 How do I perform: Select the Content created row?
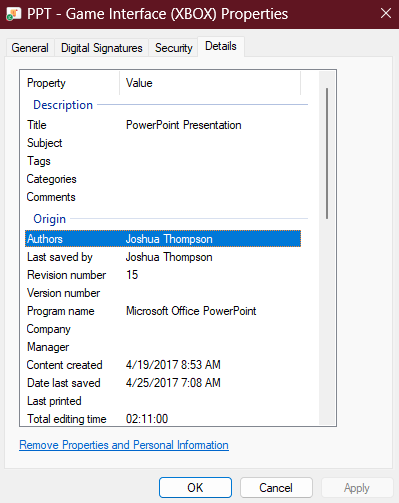pyautogui.click(x=163, y=365)
